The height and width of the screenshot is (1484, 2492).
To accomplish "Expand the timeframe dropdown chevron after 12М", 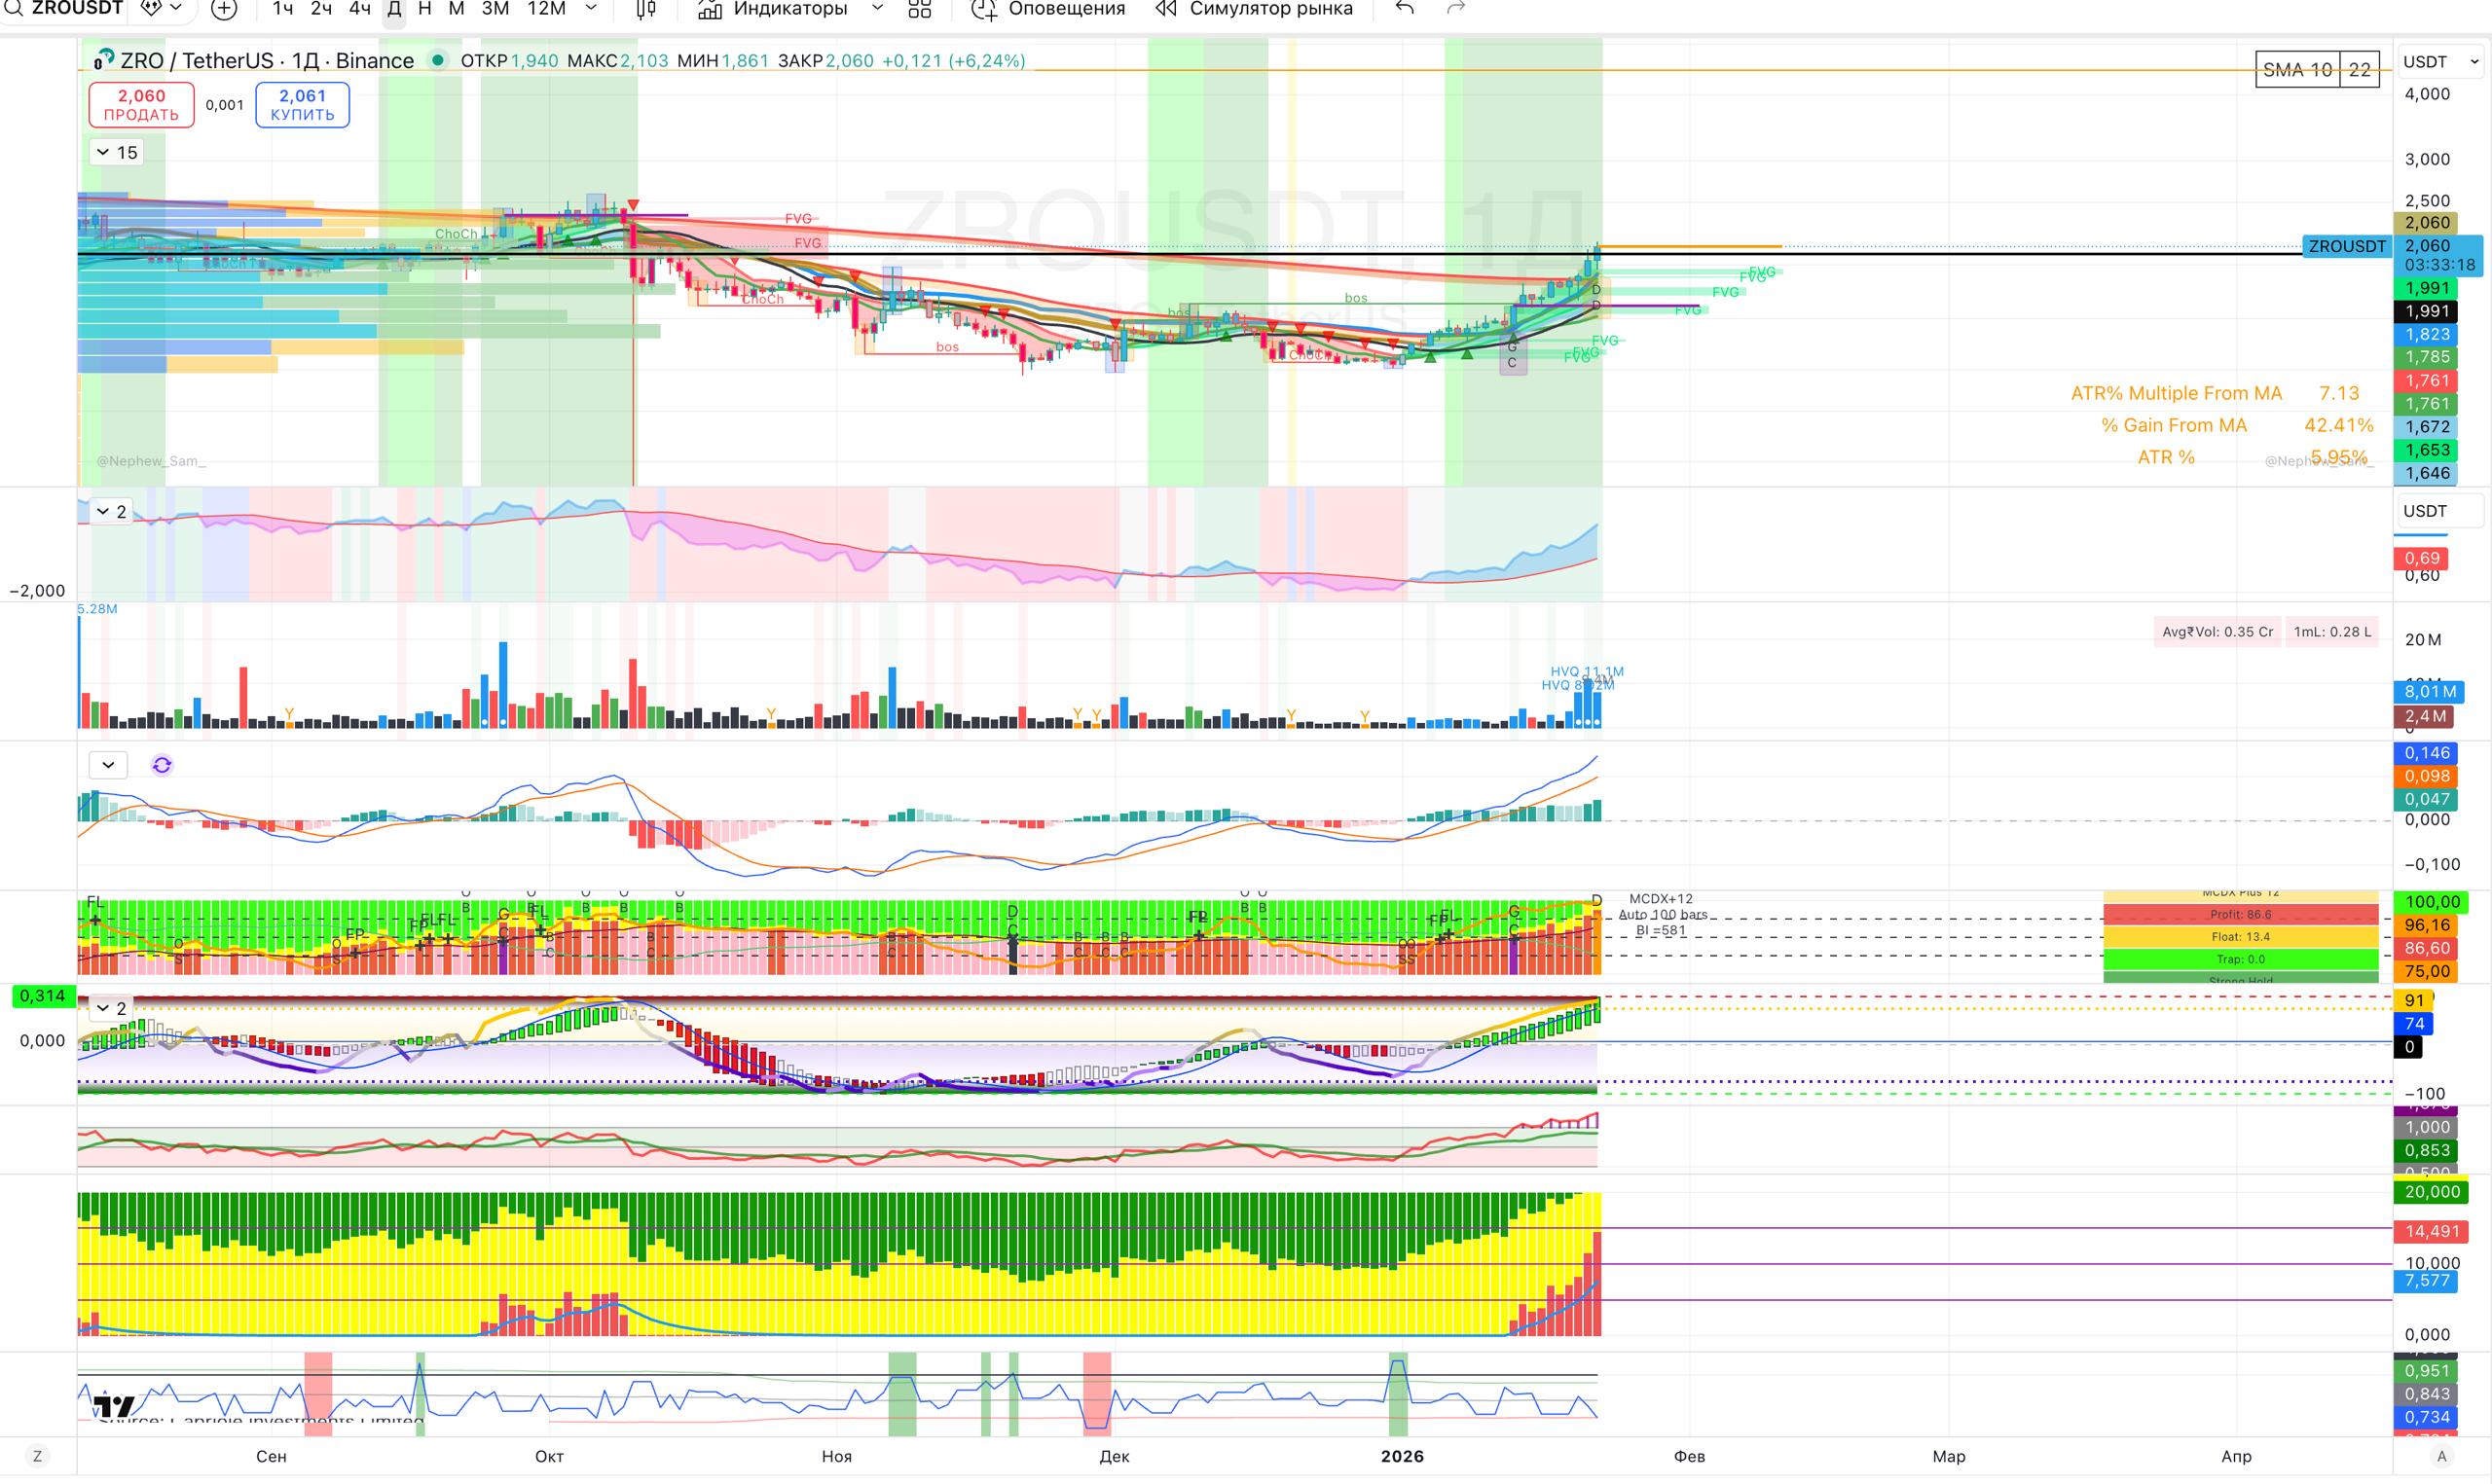I will (x=590, y=9).
